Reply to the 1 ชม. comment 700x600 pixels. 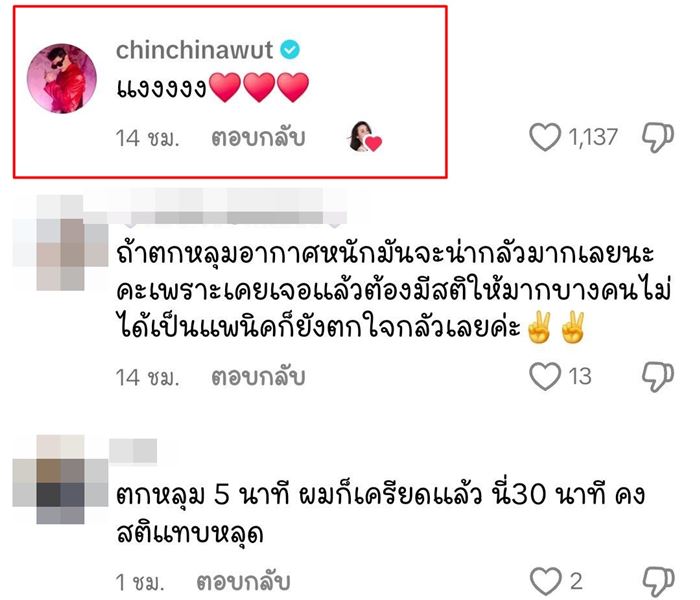(x=243, y=582)
